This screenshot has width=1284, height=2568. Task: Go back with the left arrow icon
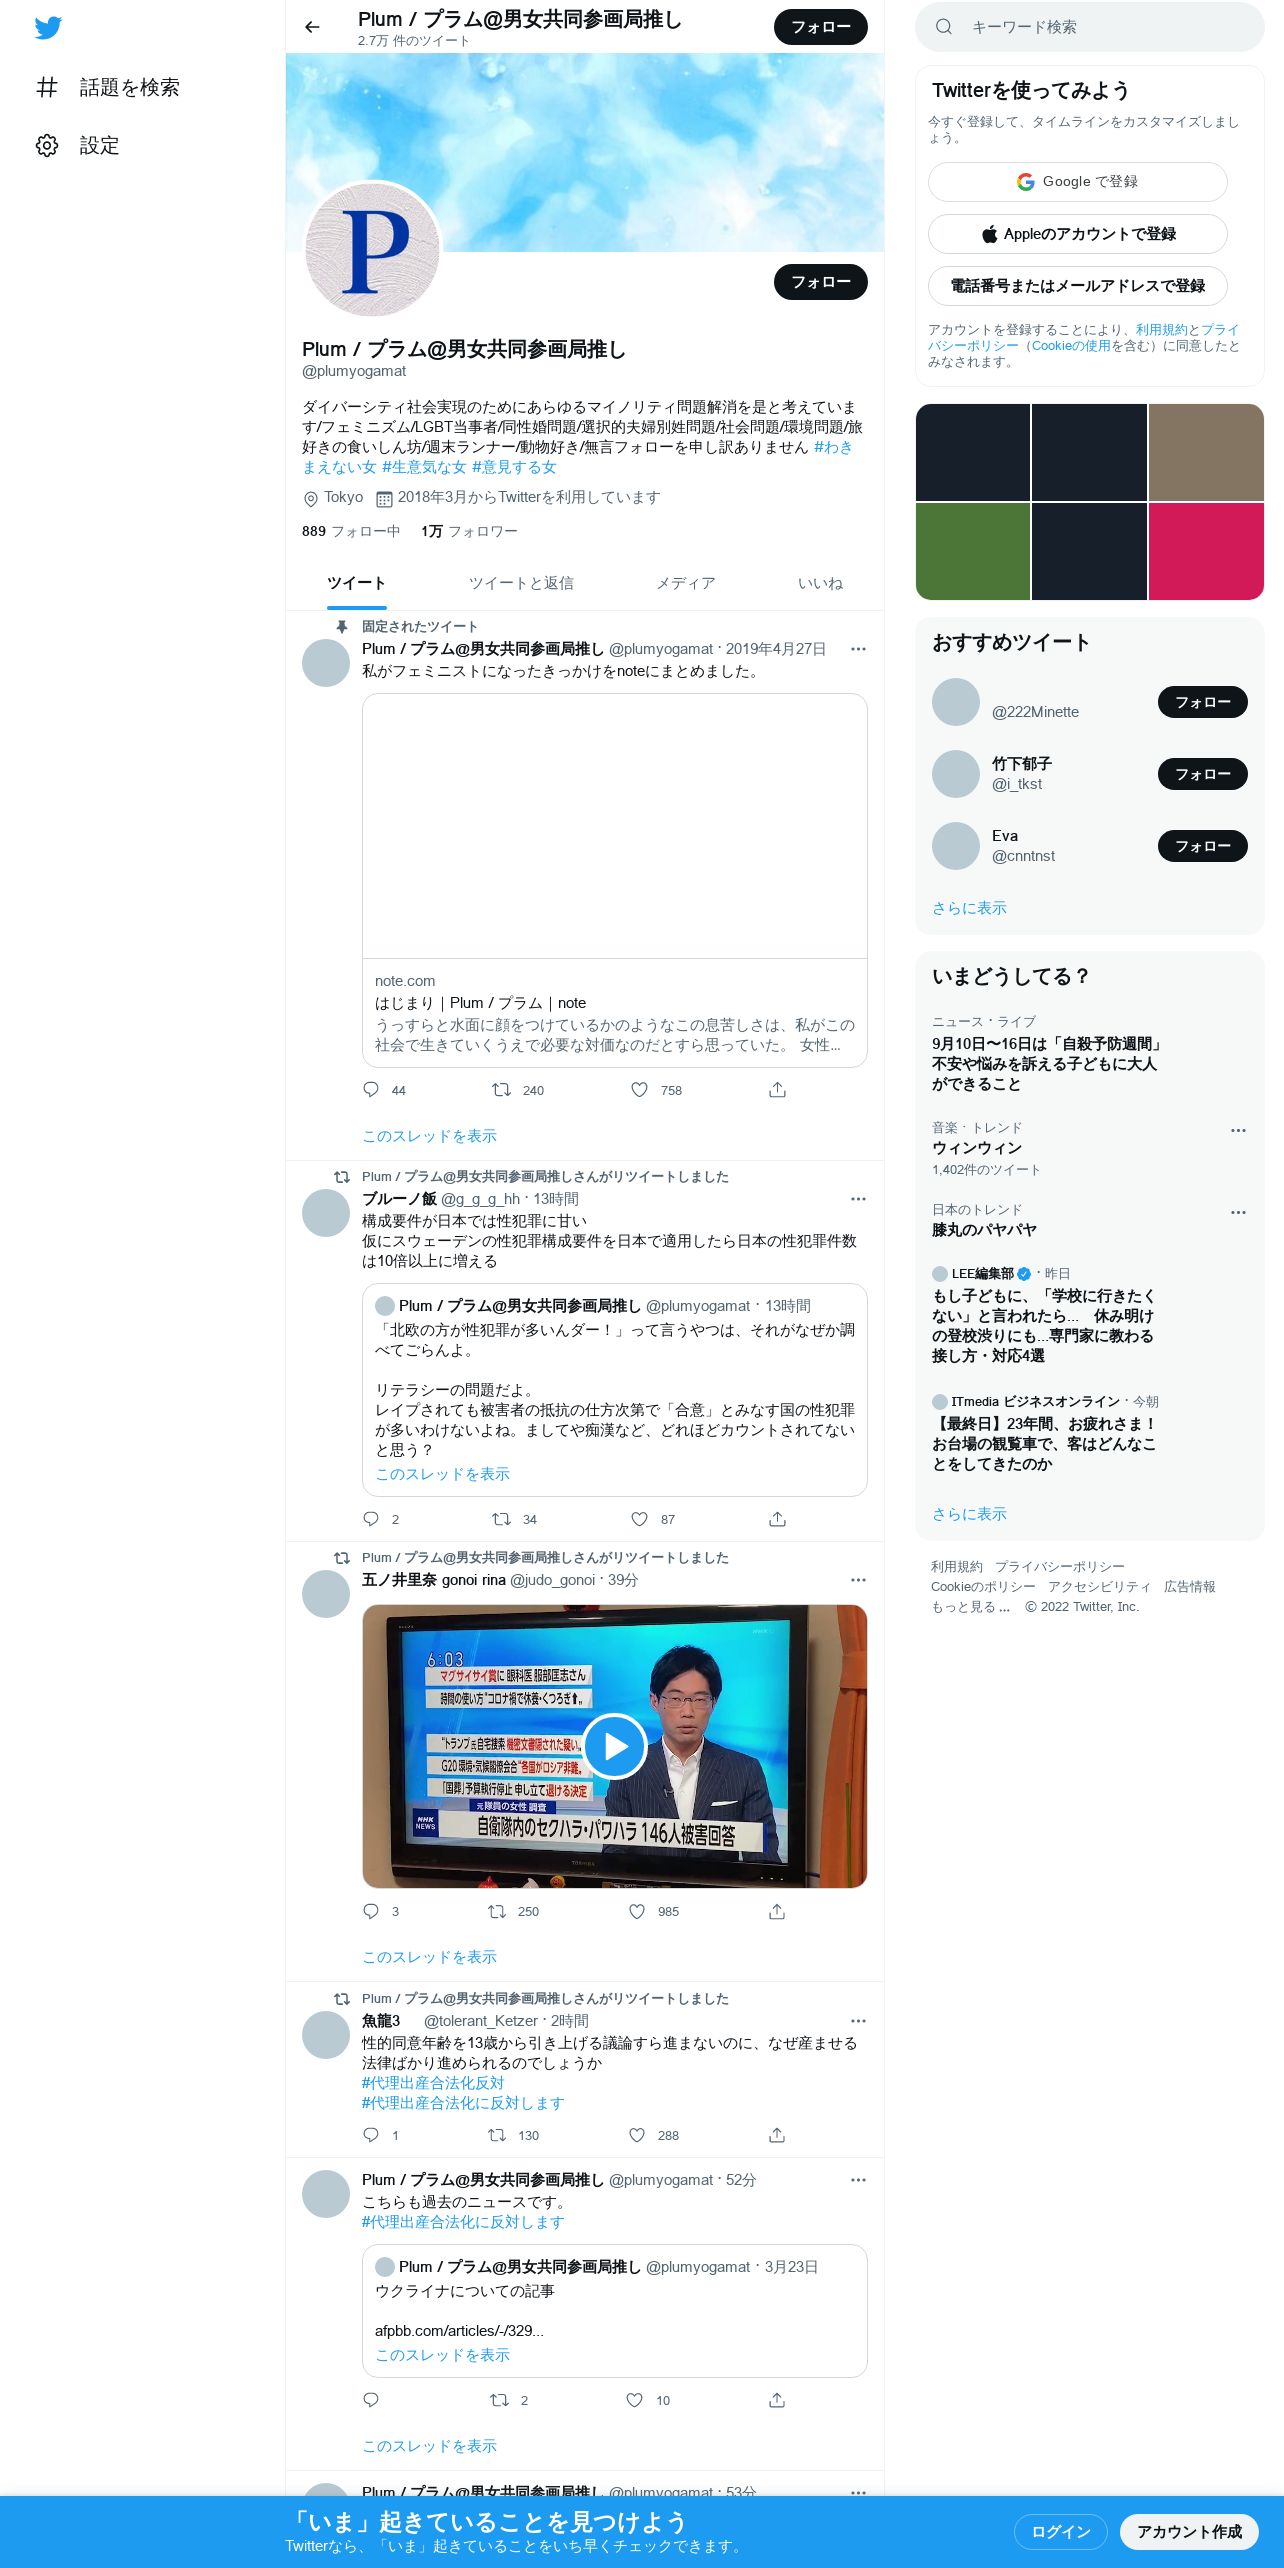tap(312, 27)
